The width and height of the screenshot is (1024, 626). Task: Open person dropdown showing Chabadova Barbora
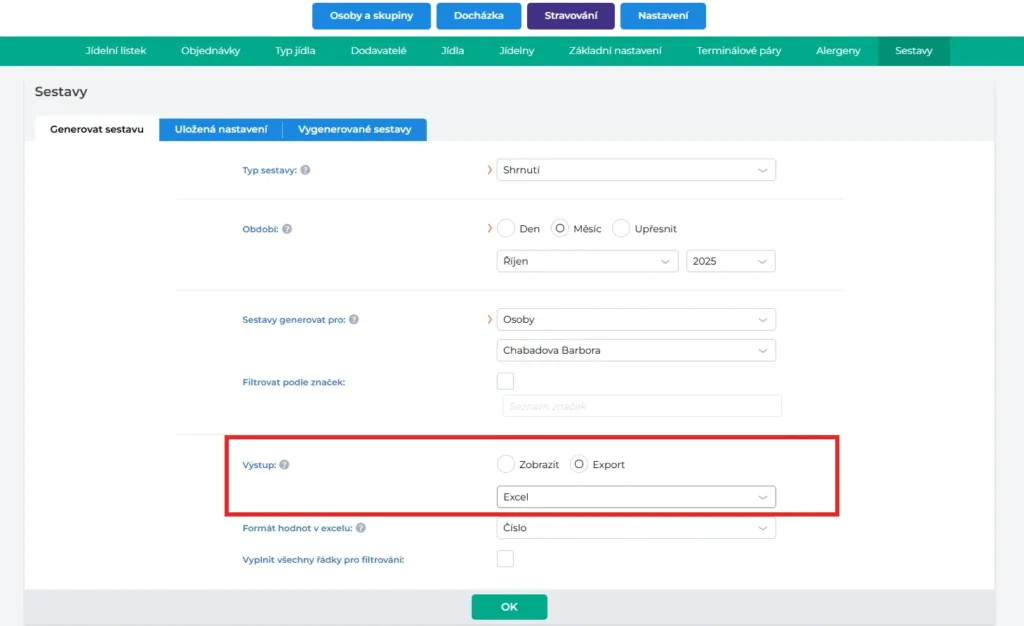[x=636, y=351]
